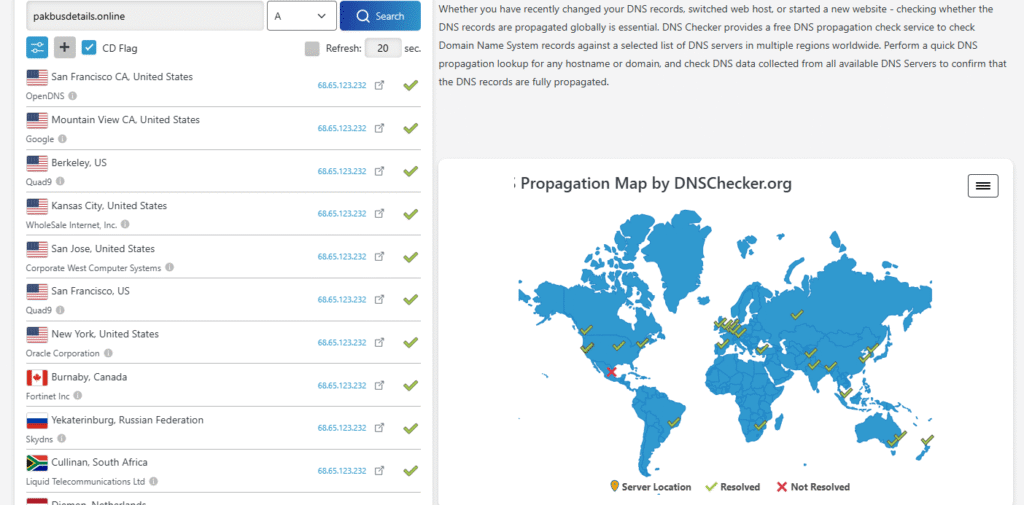Screen dimensions: 1024x505
Task: Click the IP address in Cullinan, South Africa row
Action: tap(342, 470)
